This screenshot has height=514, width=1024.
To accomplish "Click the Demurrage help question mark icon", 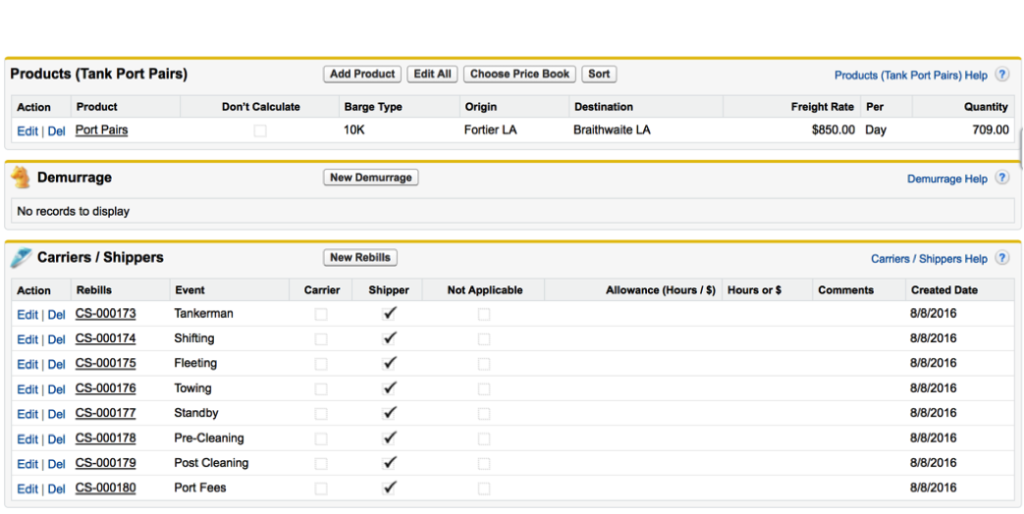I will click(x=1002, y=179).
